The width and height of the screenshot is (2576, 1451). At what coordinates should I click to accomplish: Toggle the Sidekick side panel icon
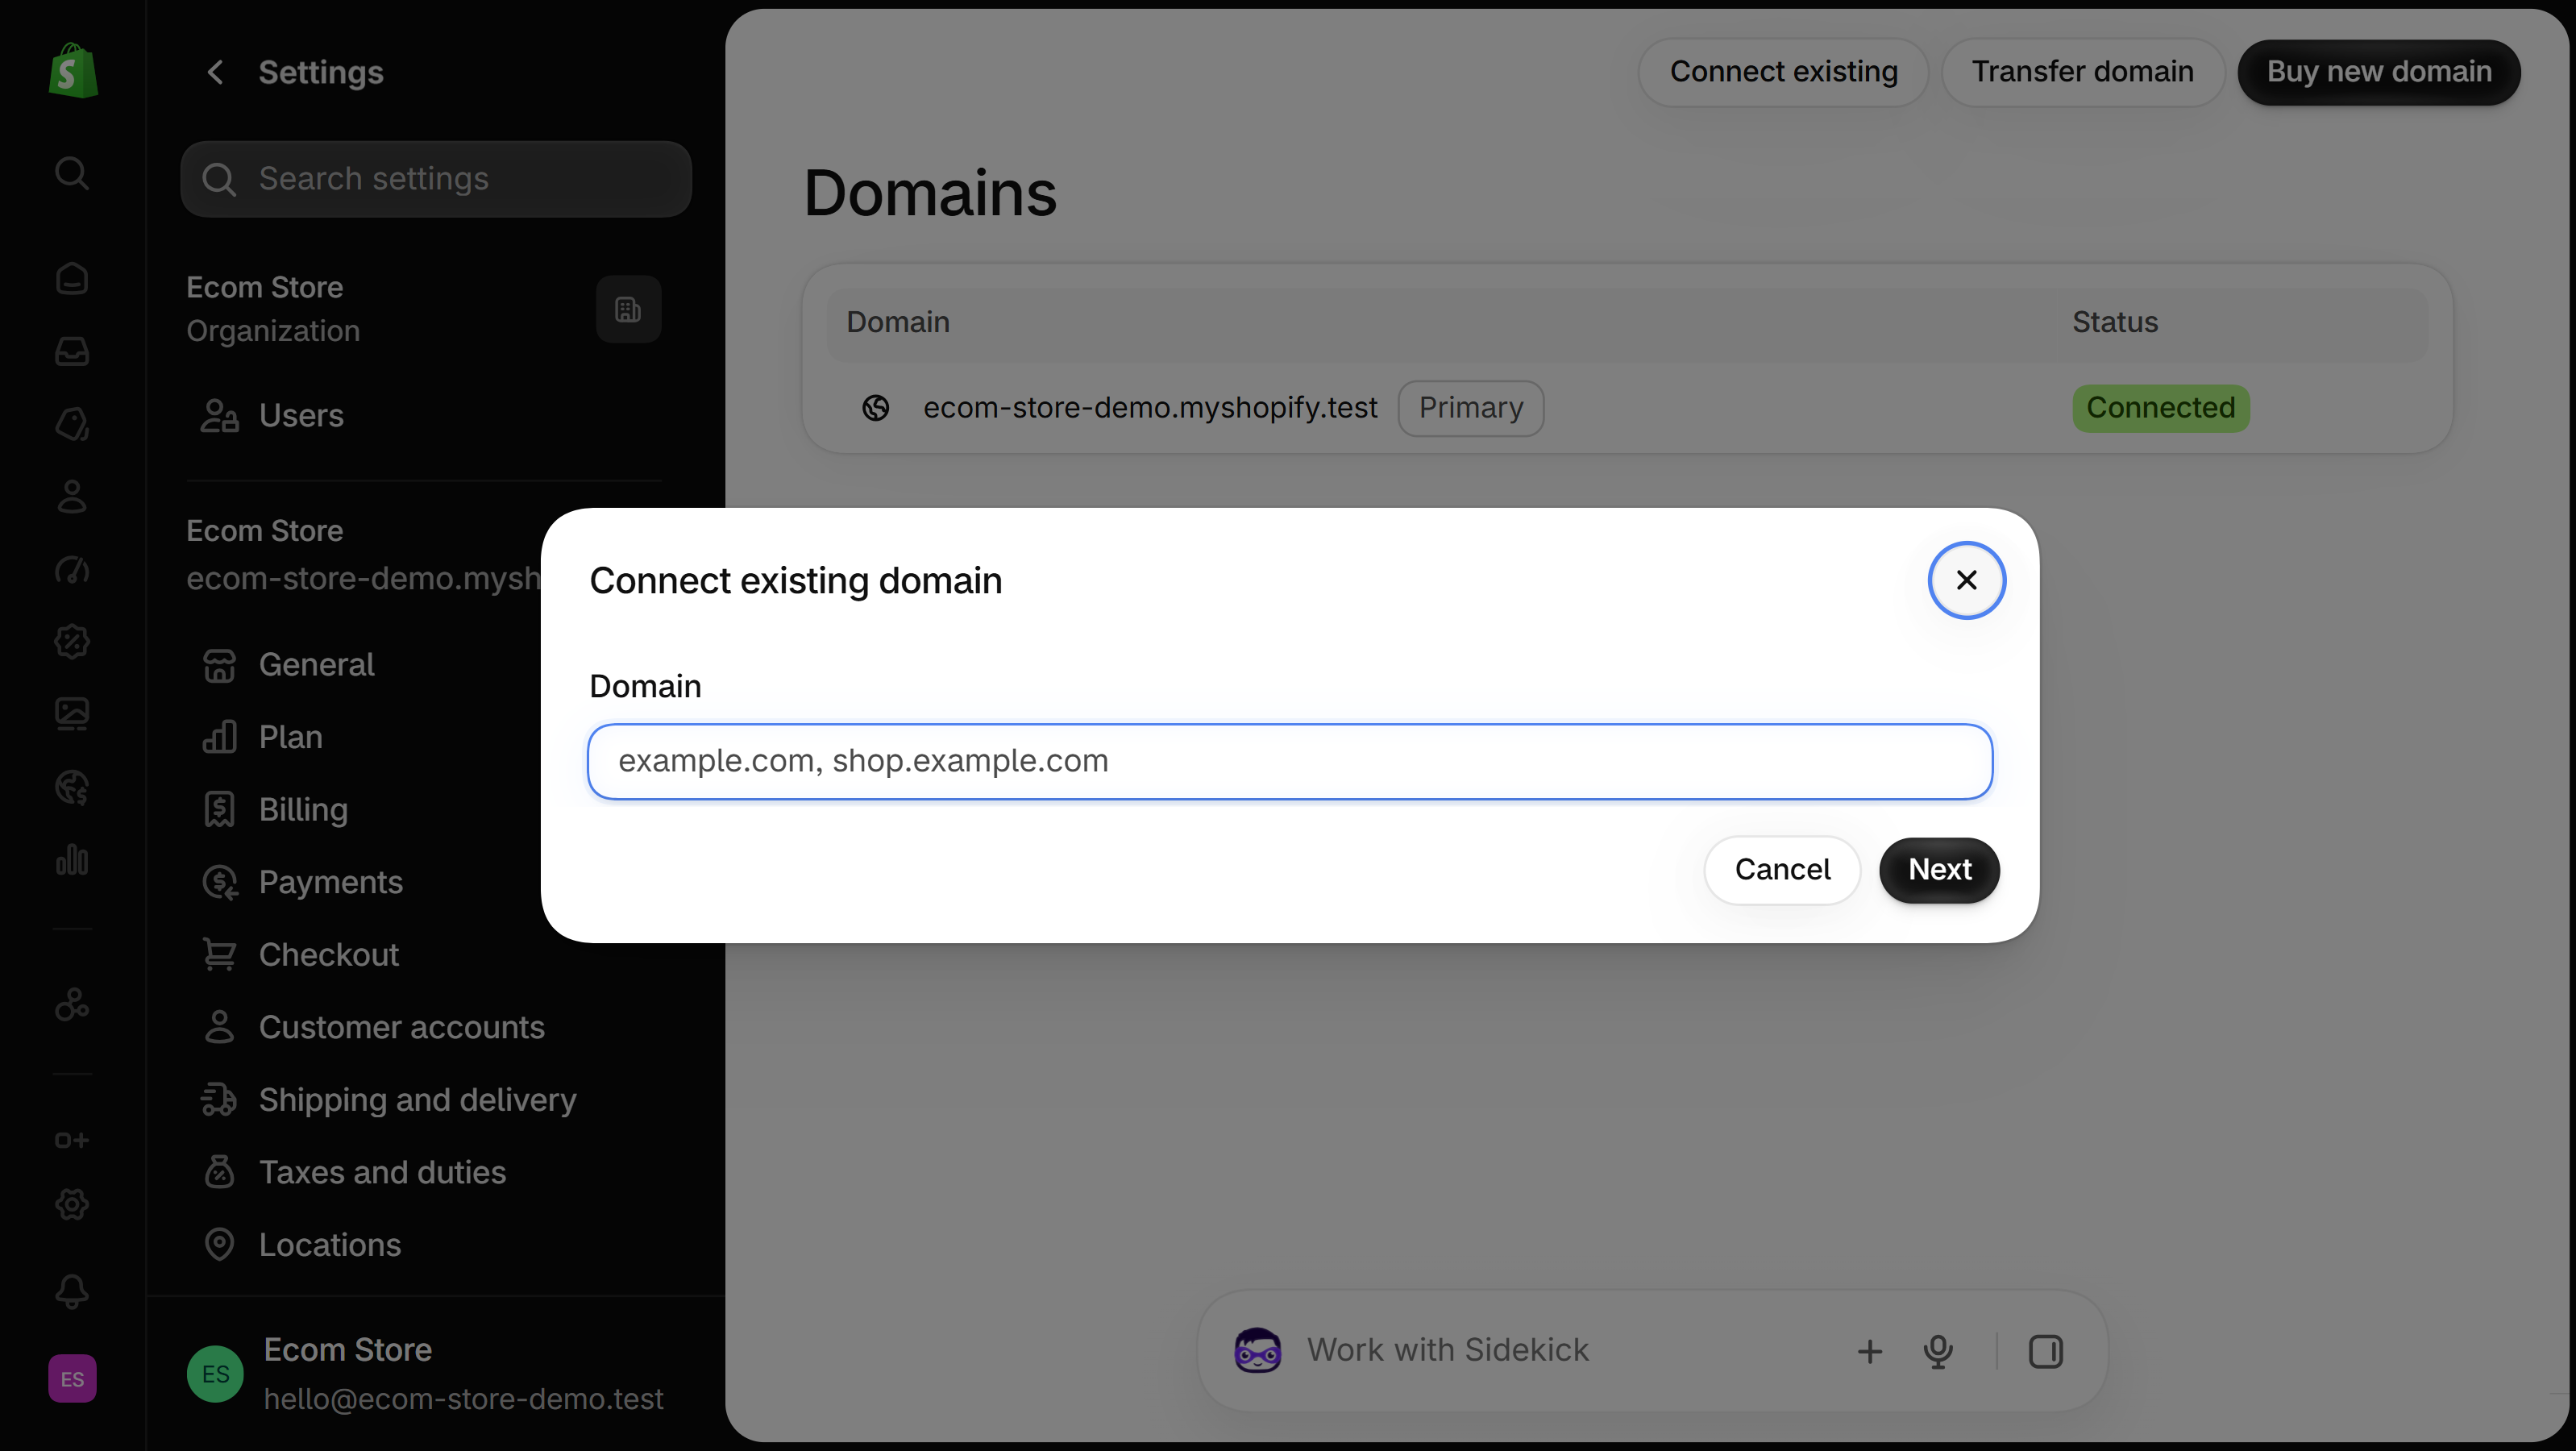click(x=2045, y=1352)
